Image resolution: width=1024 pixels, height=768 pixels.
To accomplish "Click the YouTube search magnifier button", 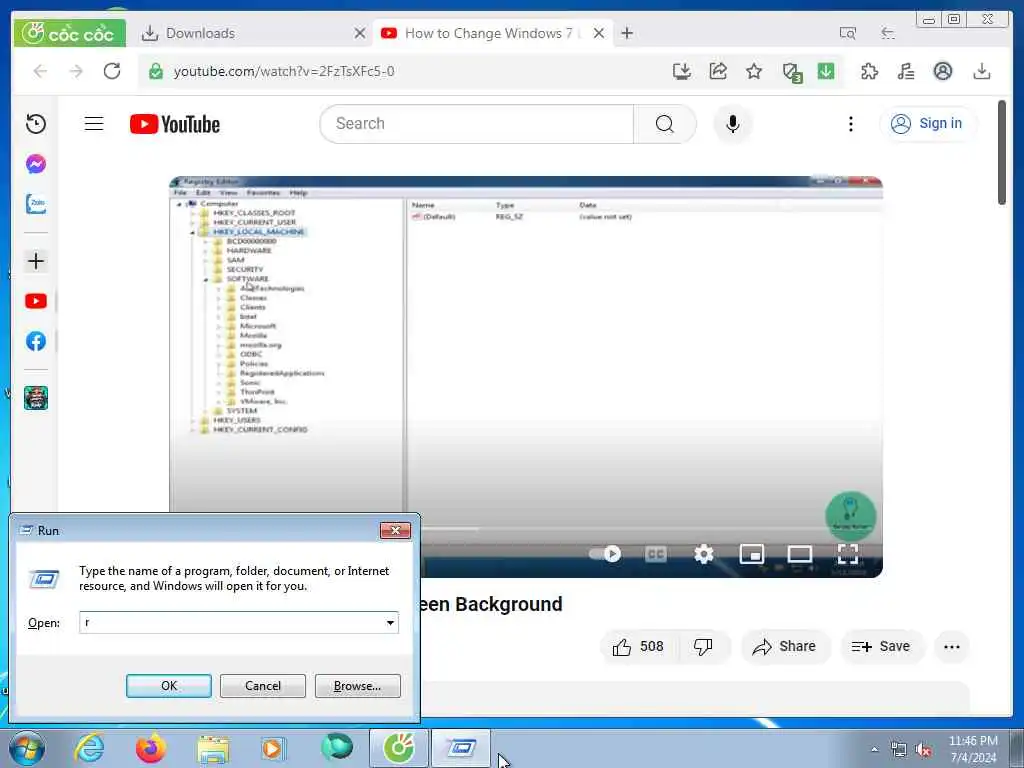I will (x=665, y=123).
